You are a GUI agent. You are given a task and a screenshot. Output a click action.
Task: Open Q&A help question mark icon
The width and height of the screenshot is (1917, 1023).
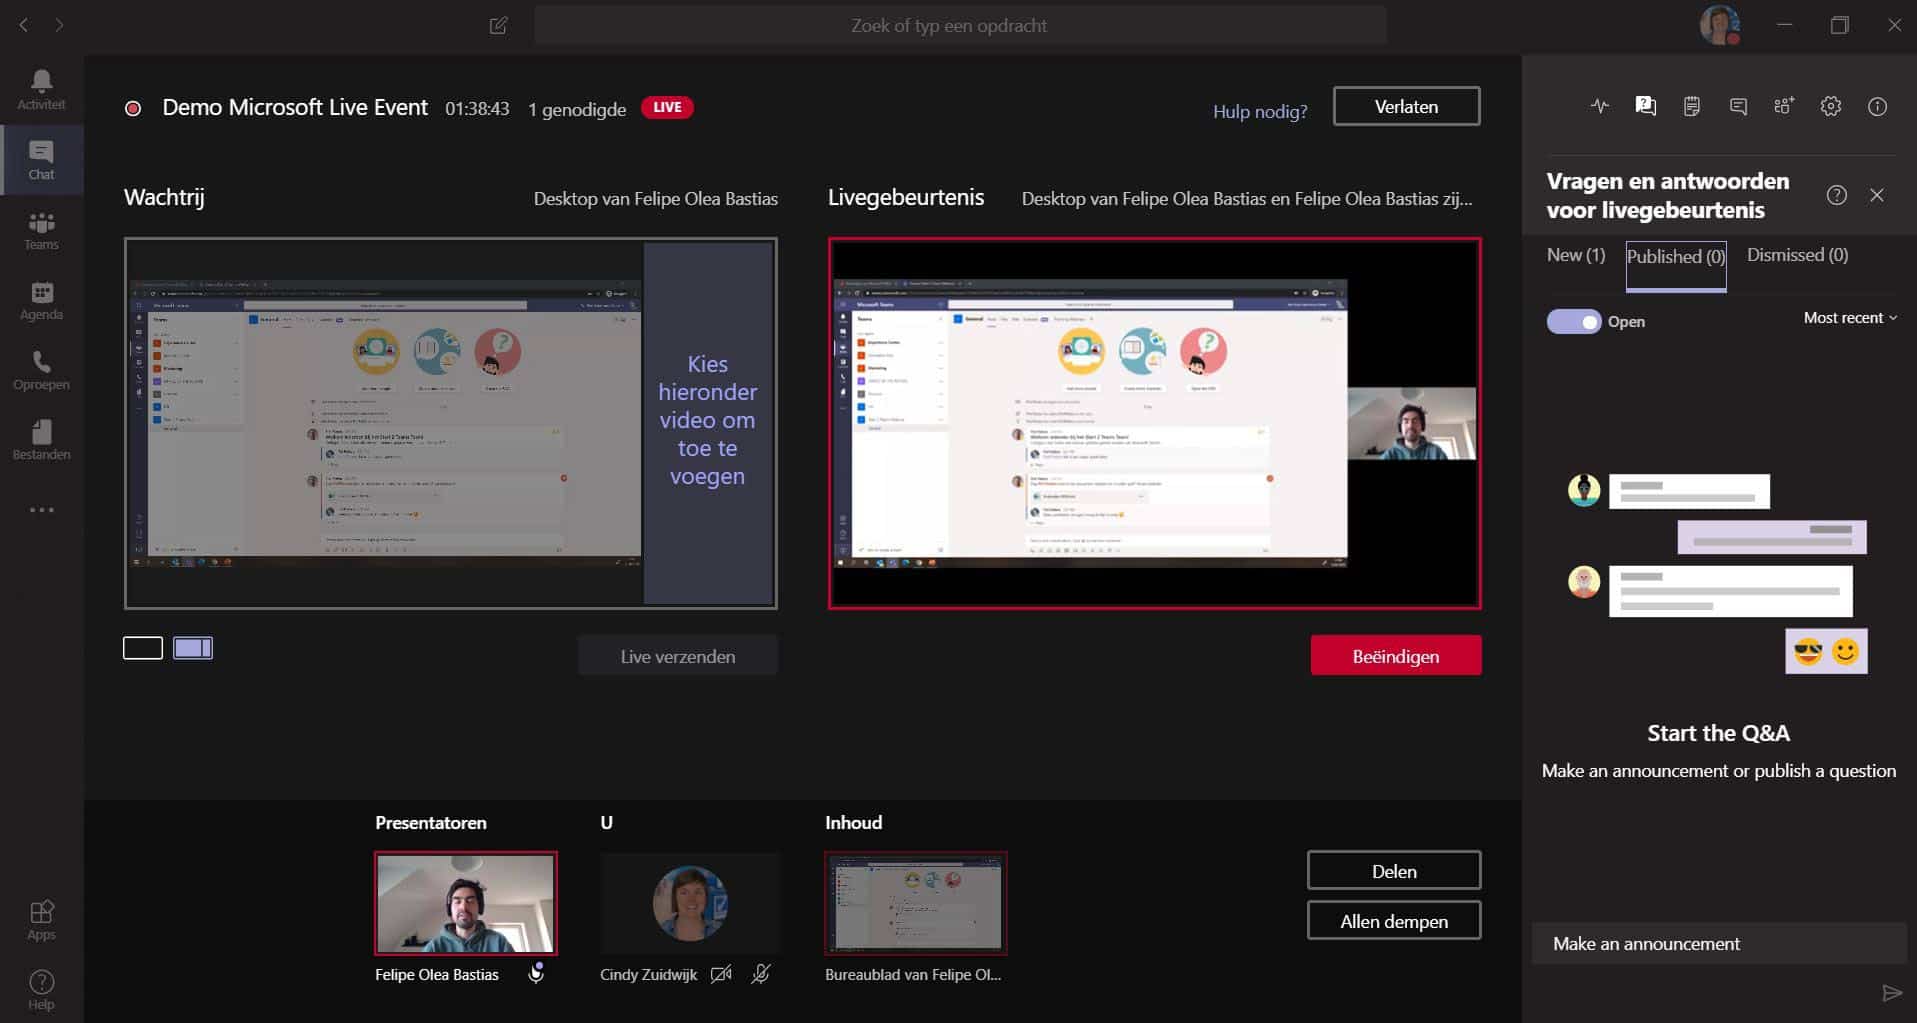[1836, 195]
